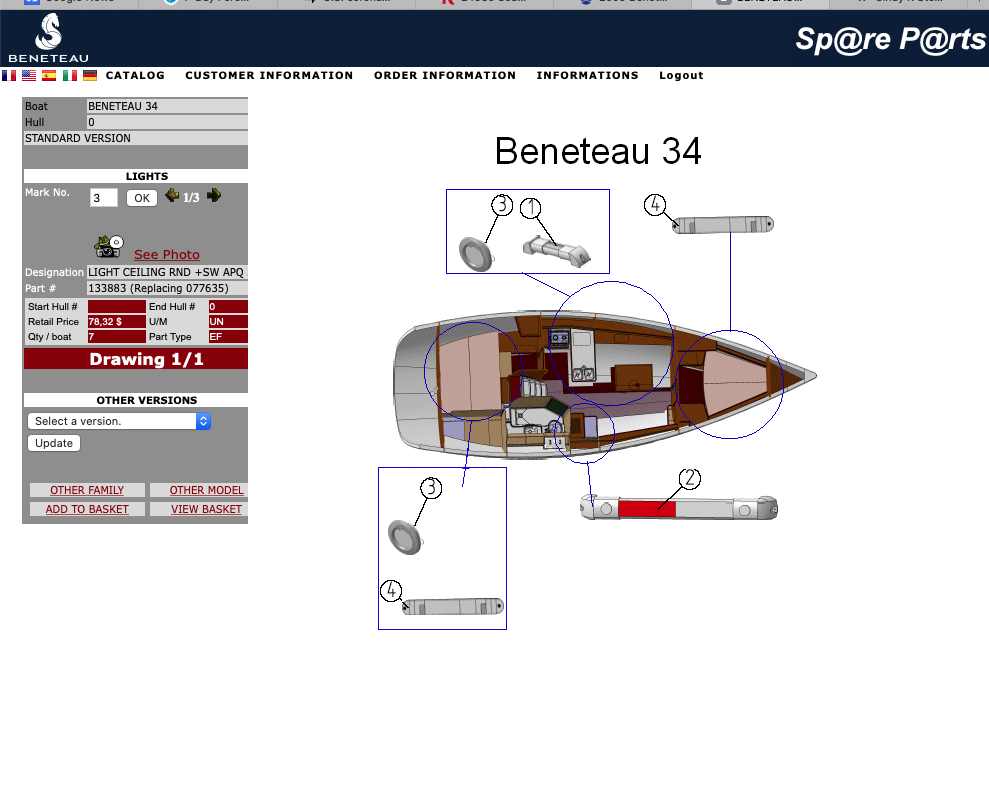Click ADD TO BASKET link
The width and height of the screenshot is (989, 805).
[x=87, y=509]
